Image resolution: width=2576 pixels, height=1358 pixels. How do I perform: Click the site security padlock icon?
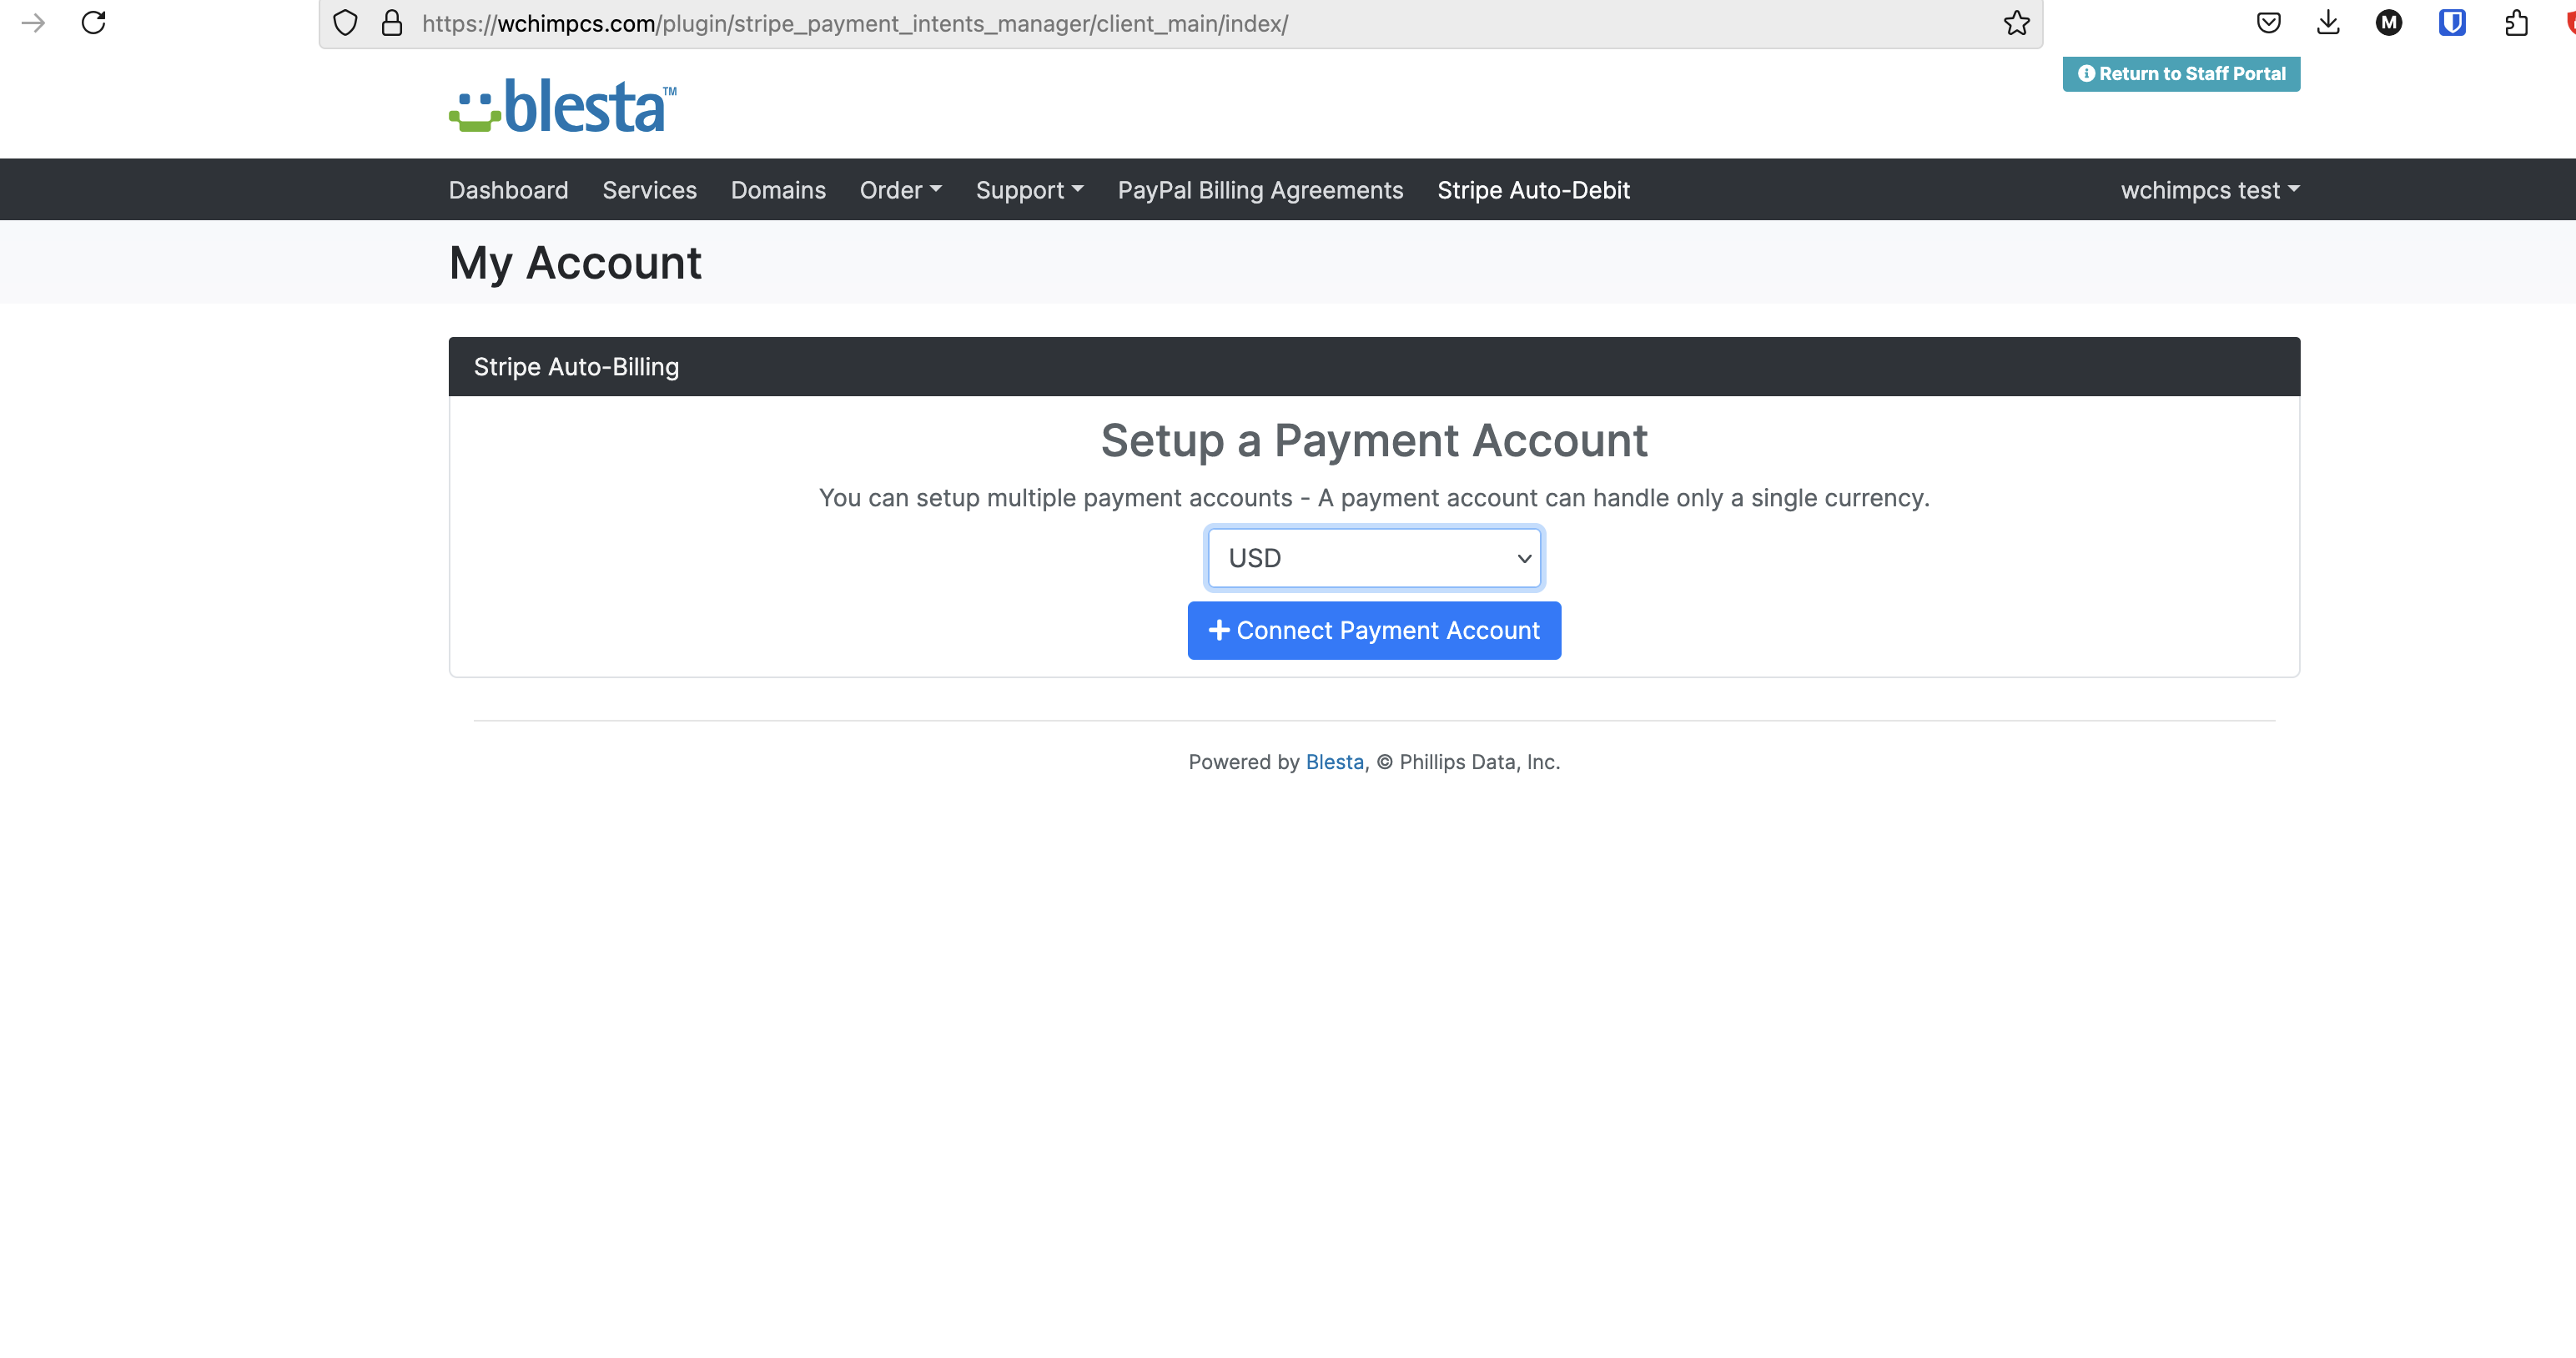(x=392, y=23)
